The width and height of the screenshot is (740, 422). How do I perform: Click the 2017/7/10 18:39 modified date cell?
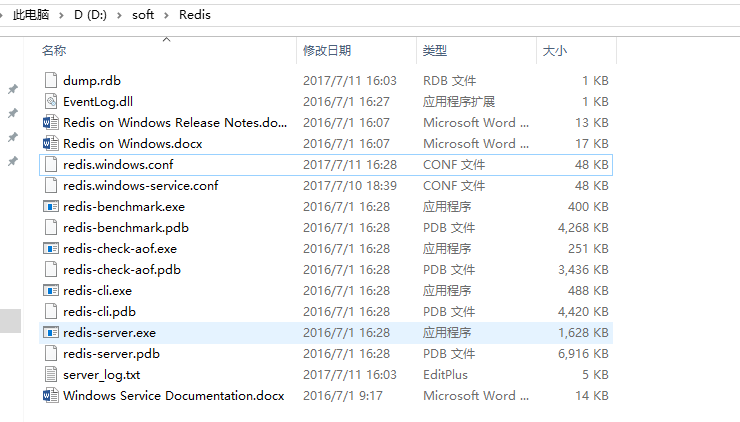click(350, 186)
